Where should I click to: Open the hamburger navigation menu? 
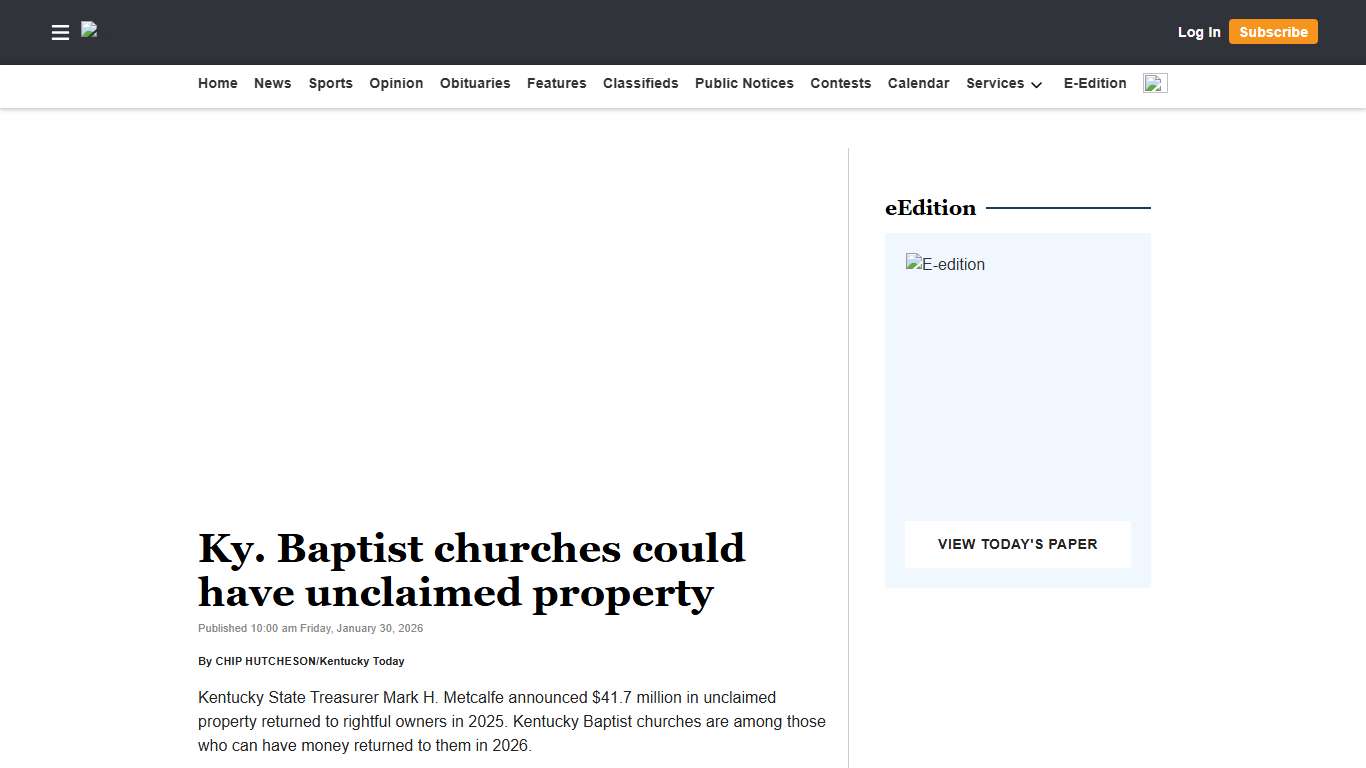(60, 32)
